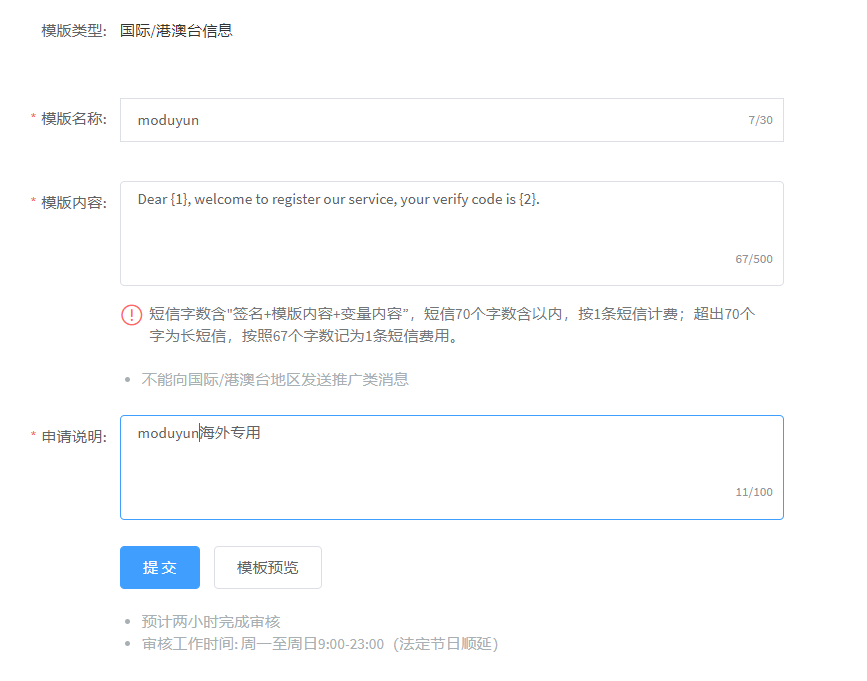Click the 预计两小时完成审核 note
This screenshot has height=681, width=867.
point(211,622)
